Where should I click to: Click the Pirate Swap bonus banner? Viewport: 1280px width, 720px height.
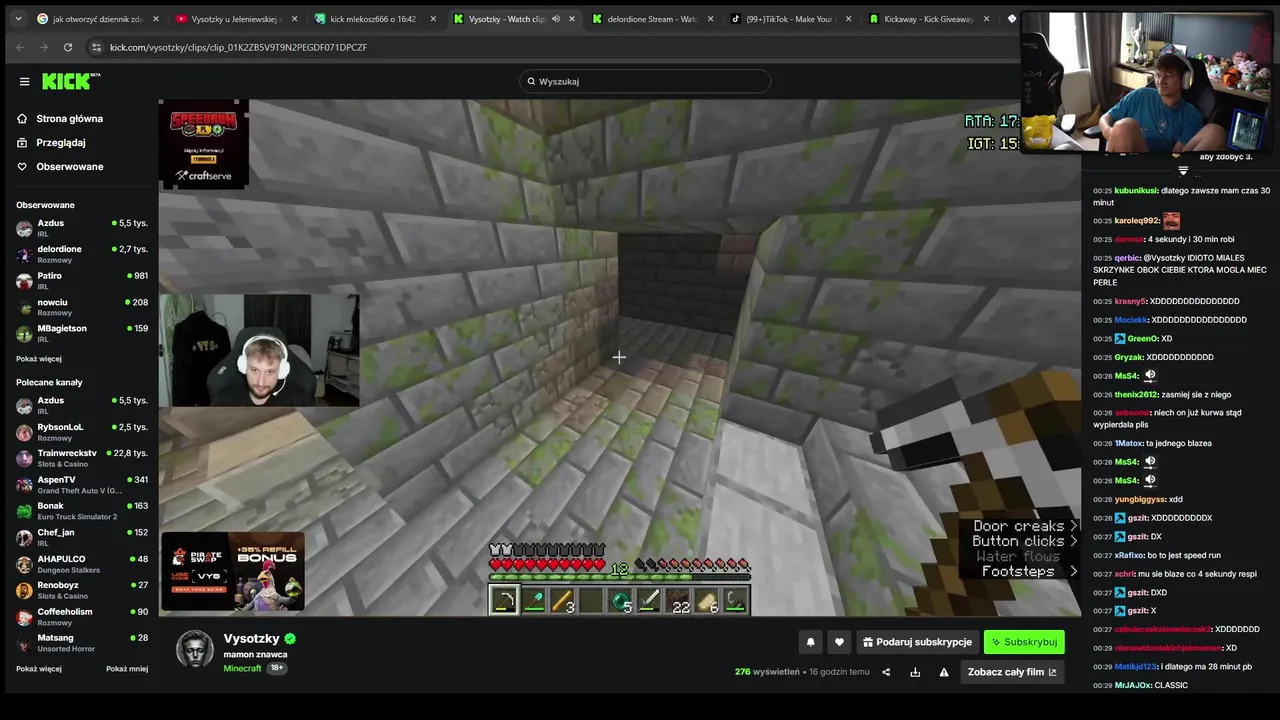(x=233, y=571)
